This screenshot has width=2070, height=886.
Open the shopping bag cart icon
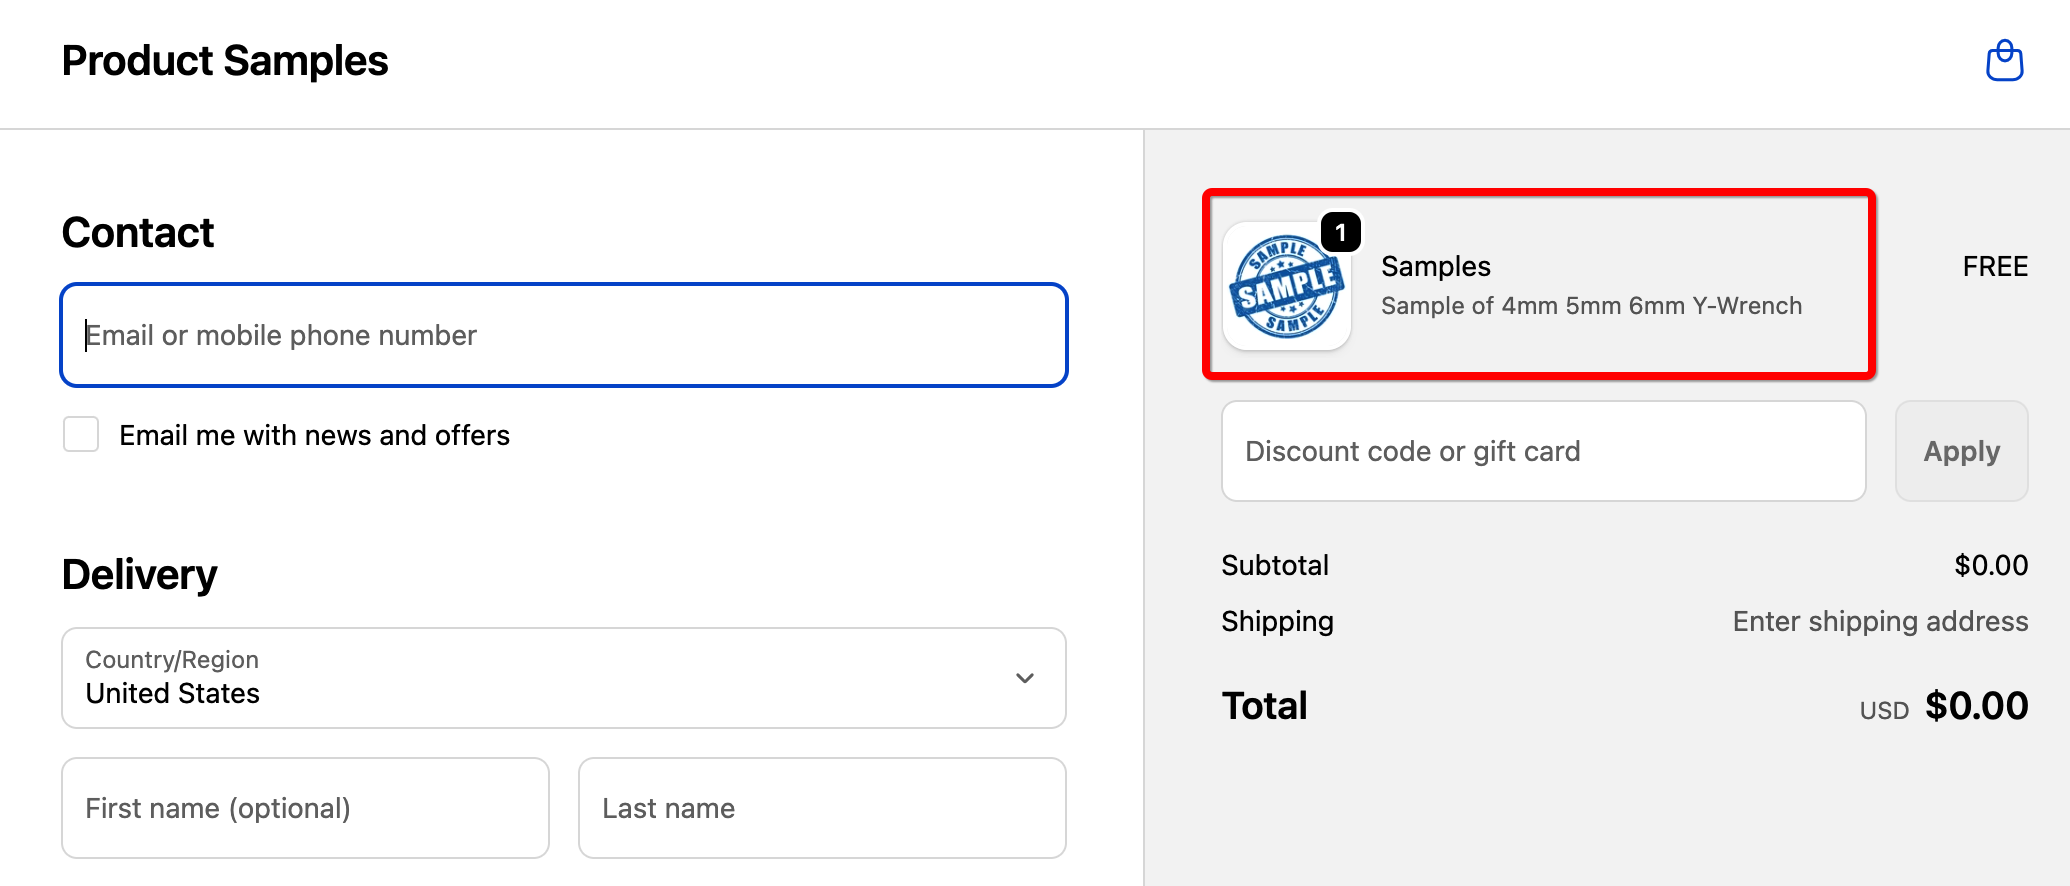(x=2004, y=61)
